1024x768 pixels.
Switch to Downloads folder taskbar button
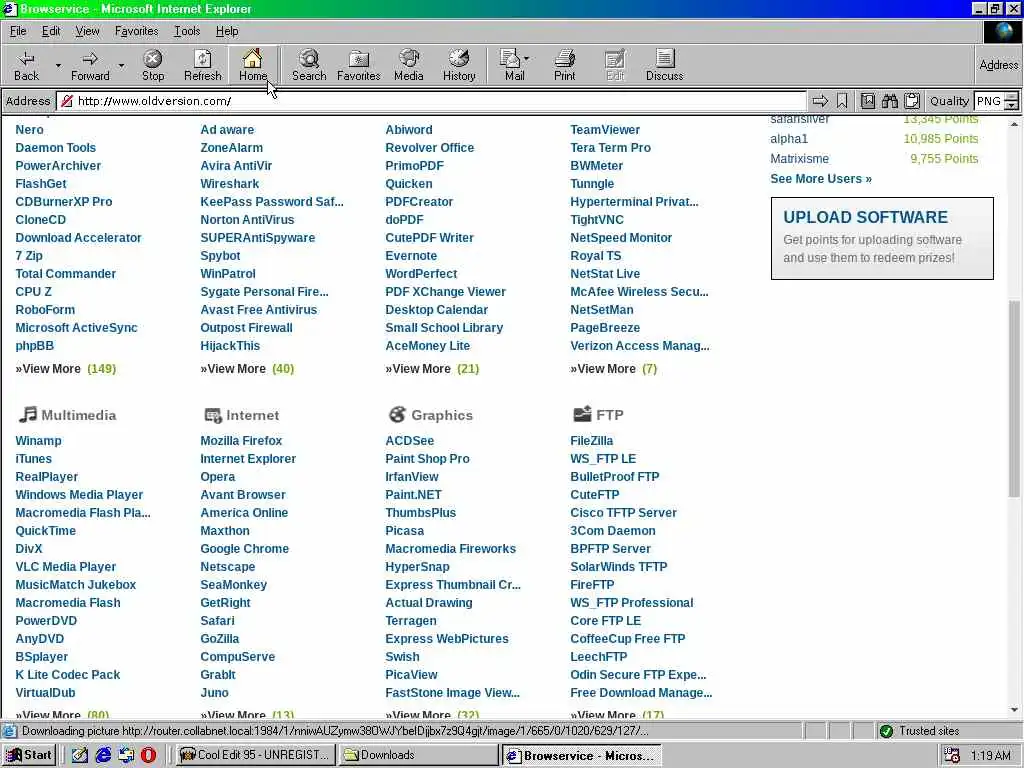(x=418, y=755)
